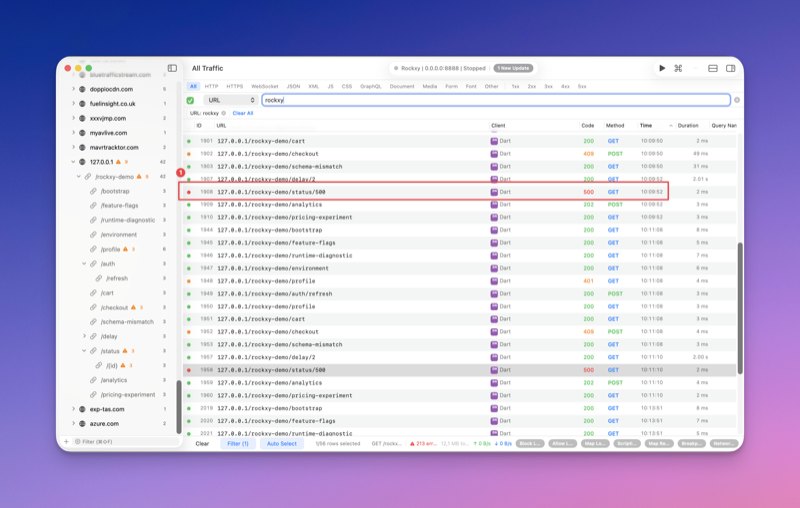The height and width of the screenshot is (508, 800).
Task: Click the Block List pill button
Action: (530, 444)
